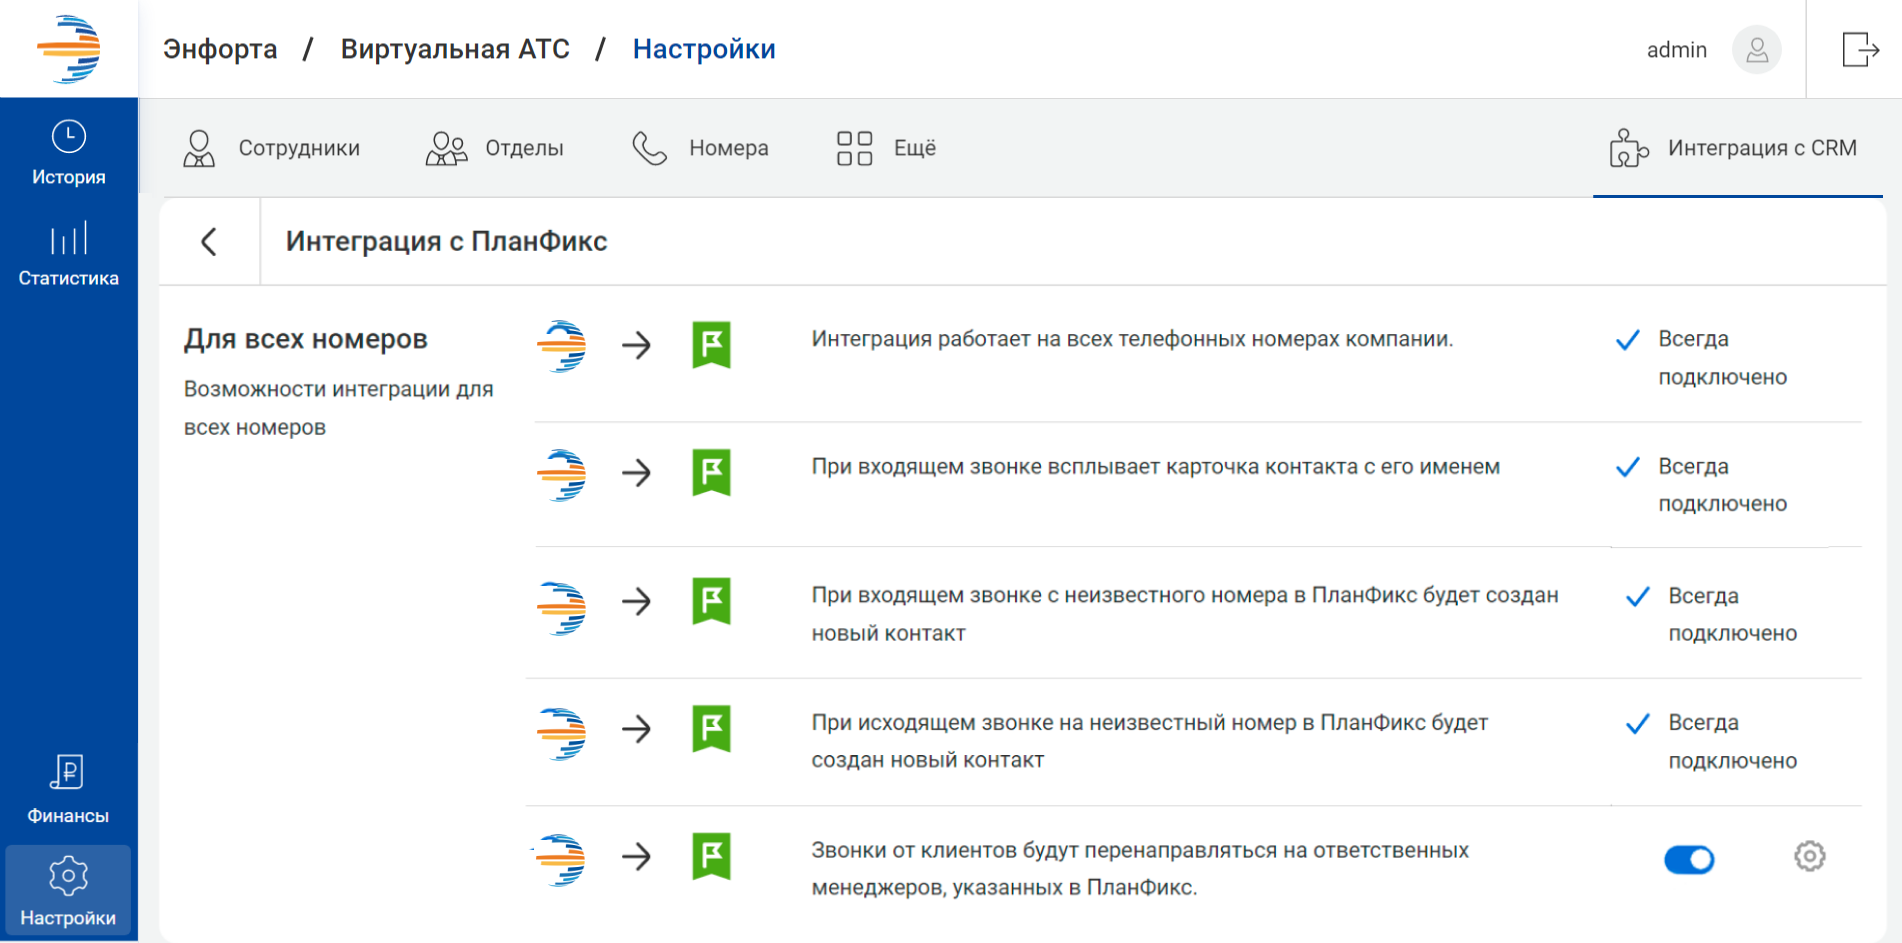This screenshot has height=943, width=1902.
Task: Click text 'Интеграция работает на всех телефонных номерах компании.'
Action: click(1132, 339)
